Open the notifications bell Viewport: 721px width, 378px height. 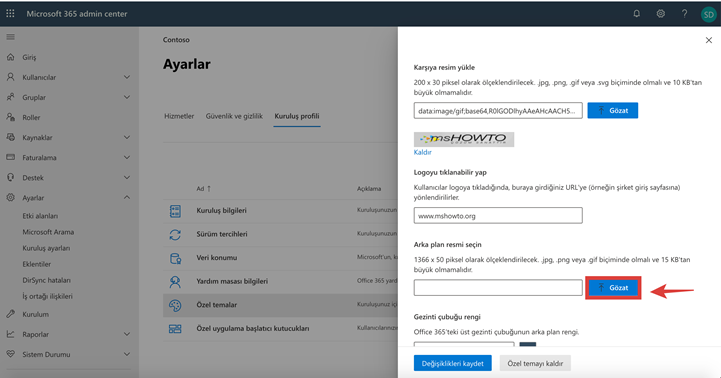tap(636, 14)
